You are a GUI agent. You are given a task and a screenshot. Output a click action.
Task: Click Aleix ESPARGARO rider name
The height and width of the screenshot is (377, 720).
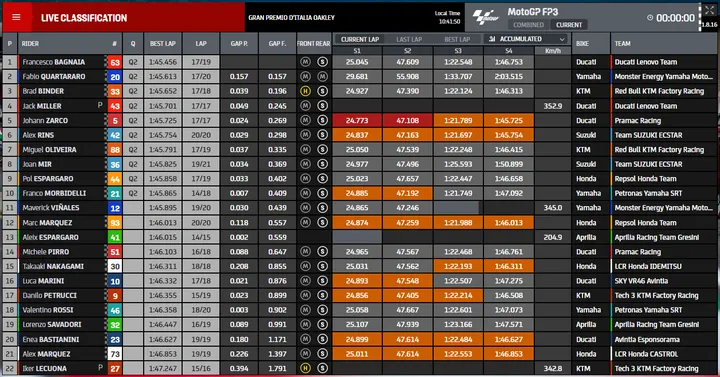coord(50,237)
